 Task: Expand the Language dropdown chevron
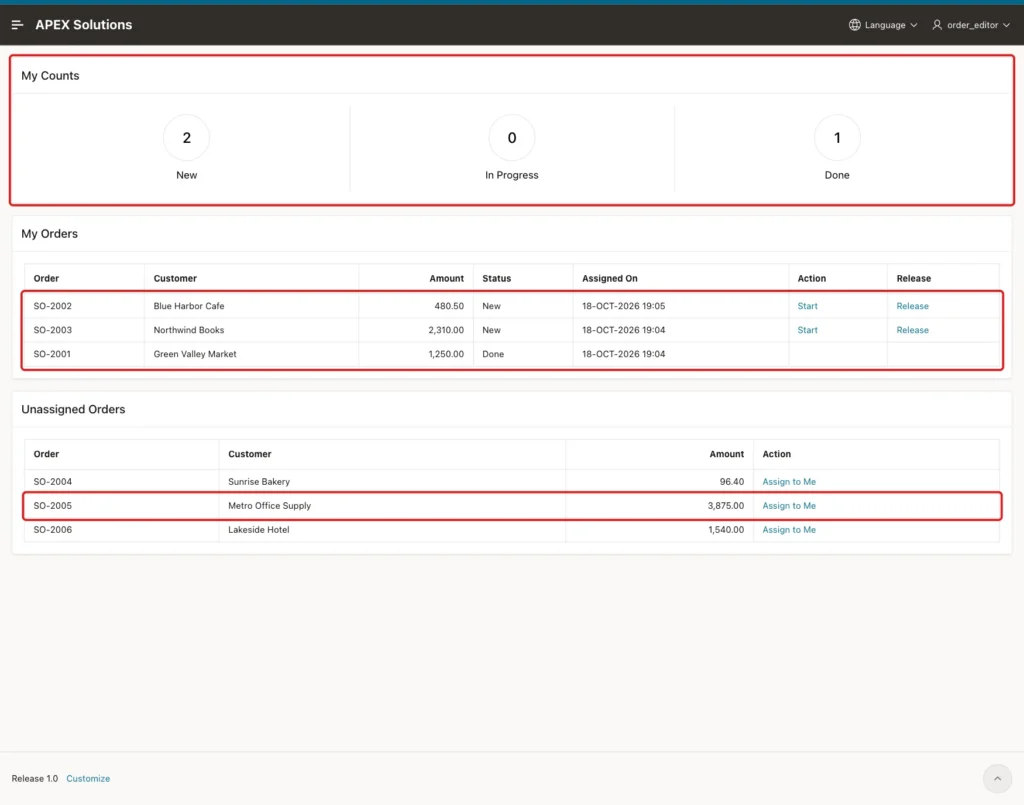click(914, 25)
